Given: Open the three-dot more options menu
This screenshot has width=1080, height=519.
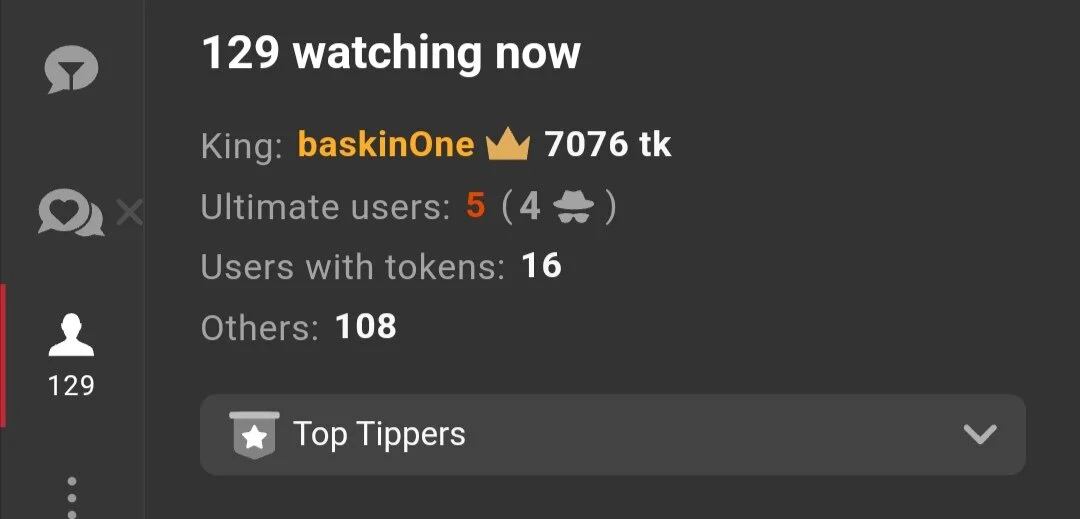Looking at the screenshot, I should [x=72, y=497].
